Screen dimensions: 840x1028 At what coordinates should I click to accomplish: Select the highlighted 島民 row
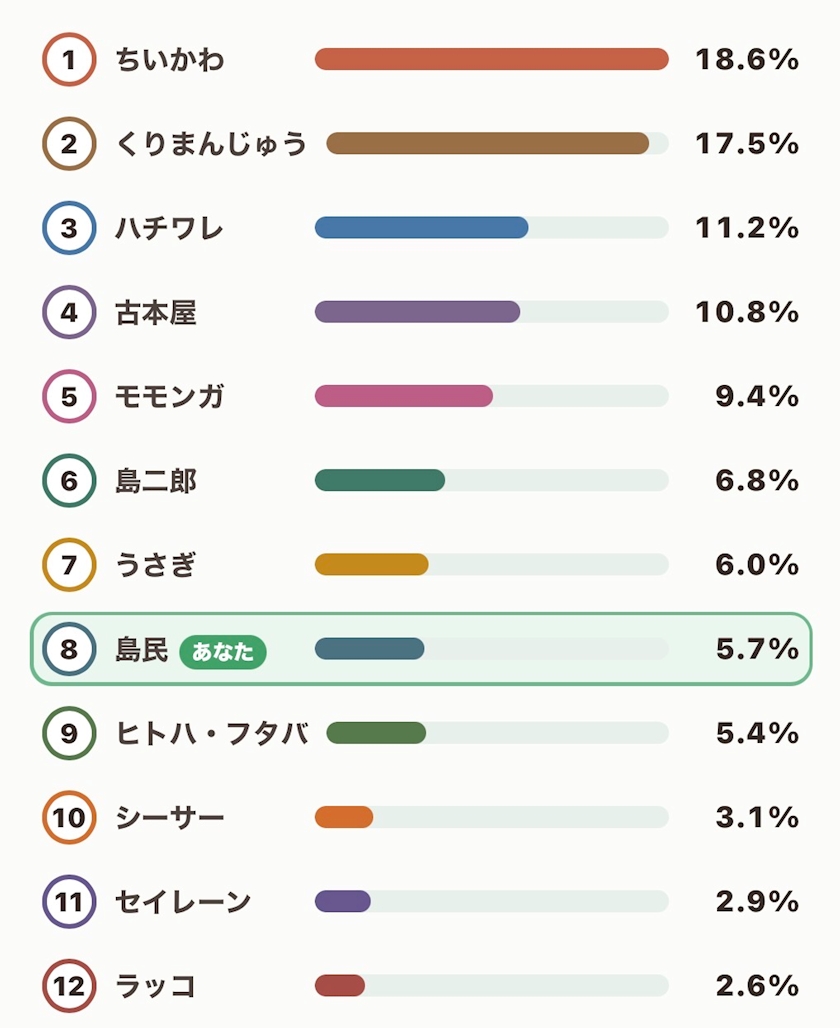pyautogui.click(x=421, y=649)
